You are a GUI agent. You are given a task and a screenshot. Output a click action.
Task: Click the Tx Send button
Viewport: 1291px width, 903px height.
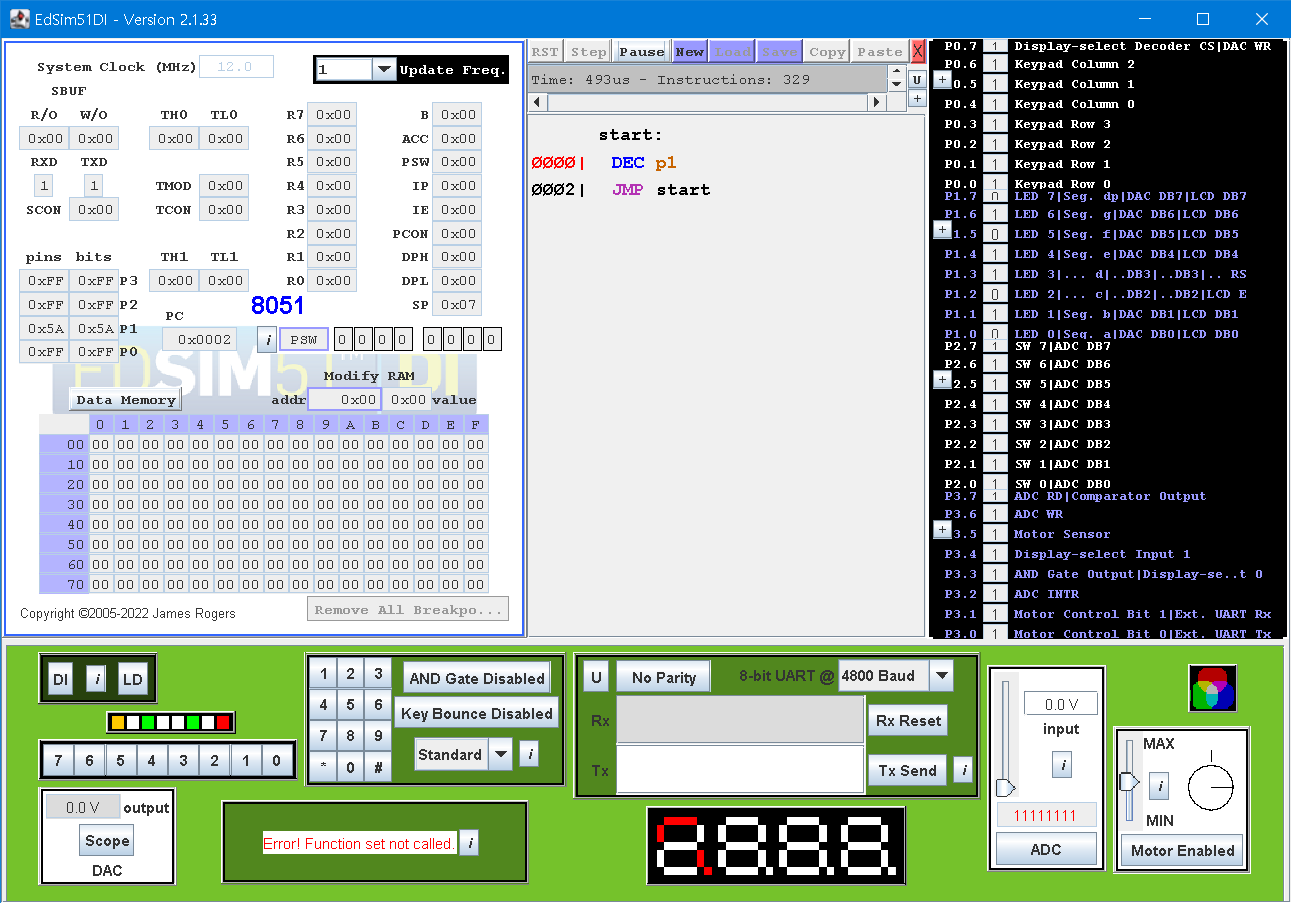[907, 770]
